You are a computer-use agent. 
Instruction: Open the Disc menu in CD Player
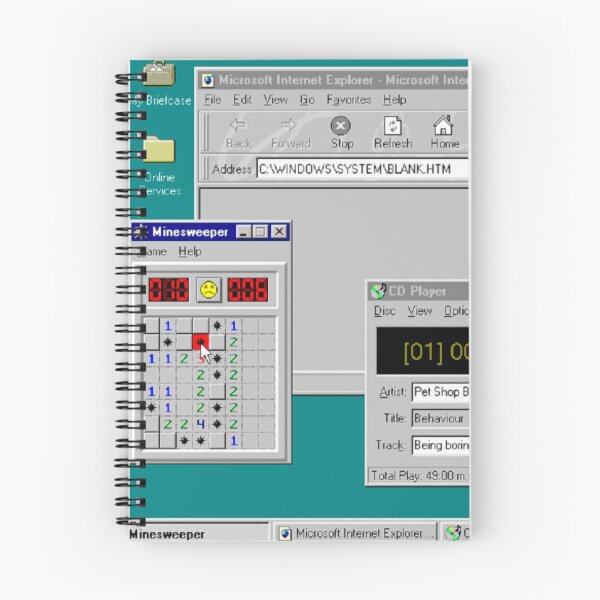point(384,311)
